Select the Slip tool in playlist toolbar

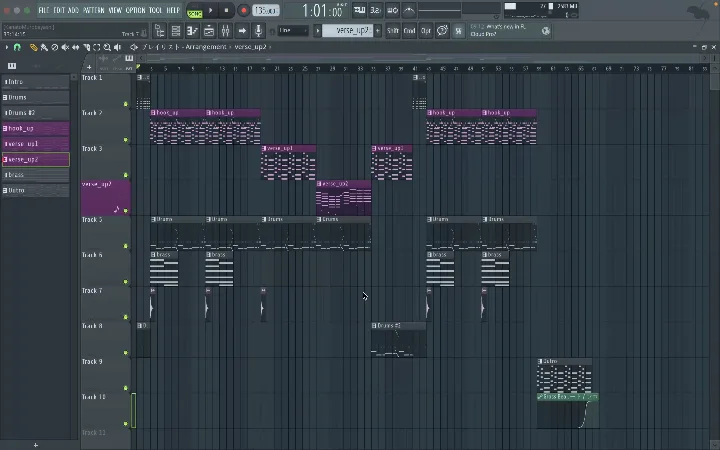tap(76, 47)
